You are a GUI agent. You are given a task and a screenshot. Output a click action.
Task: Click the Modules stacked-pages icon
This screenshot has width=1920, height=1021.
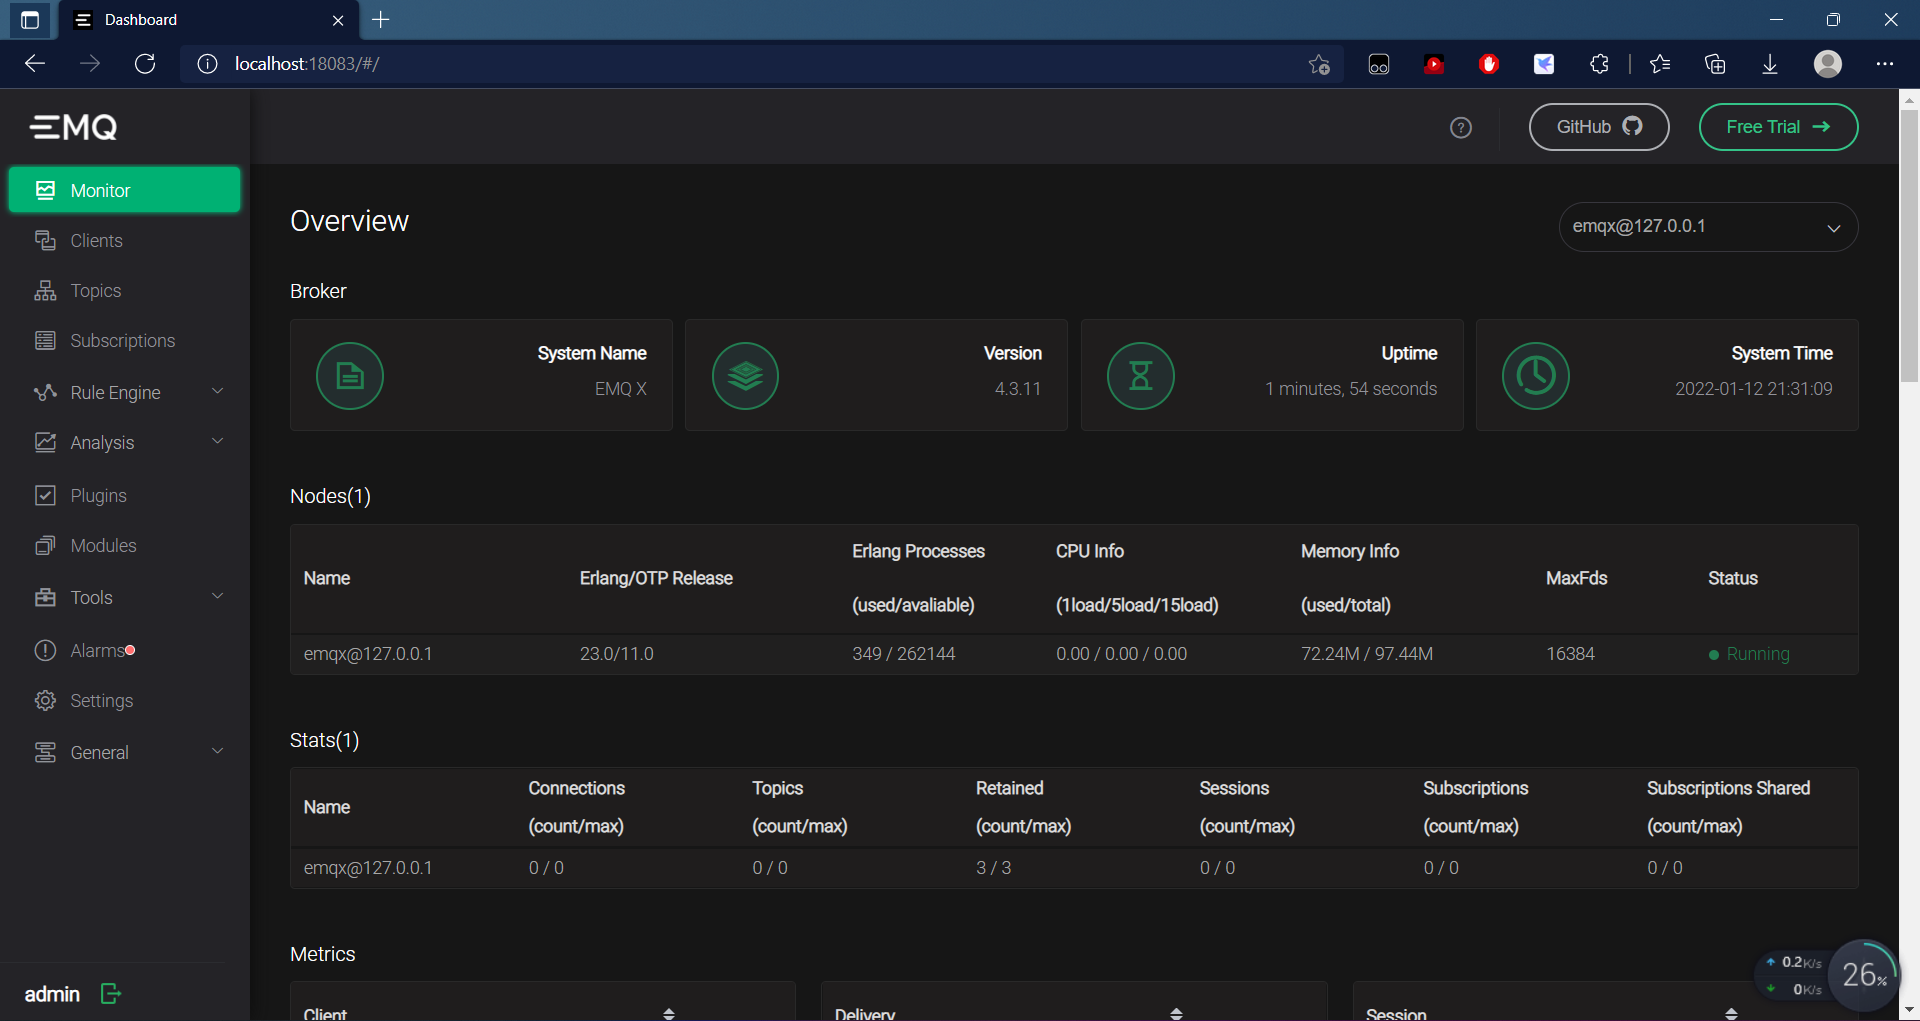45,545
